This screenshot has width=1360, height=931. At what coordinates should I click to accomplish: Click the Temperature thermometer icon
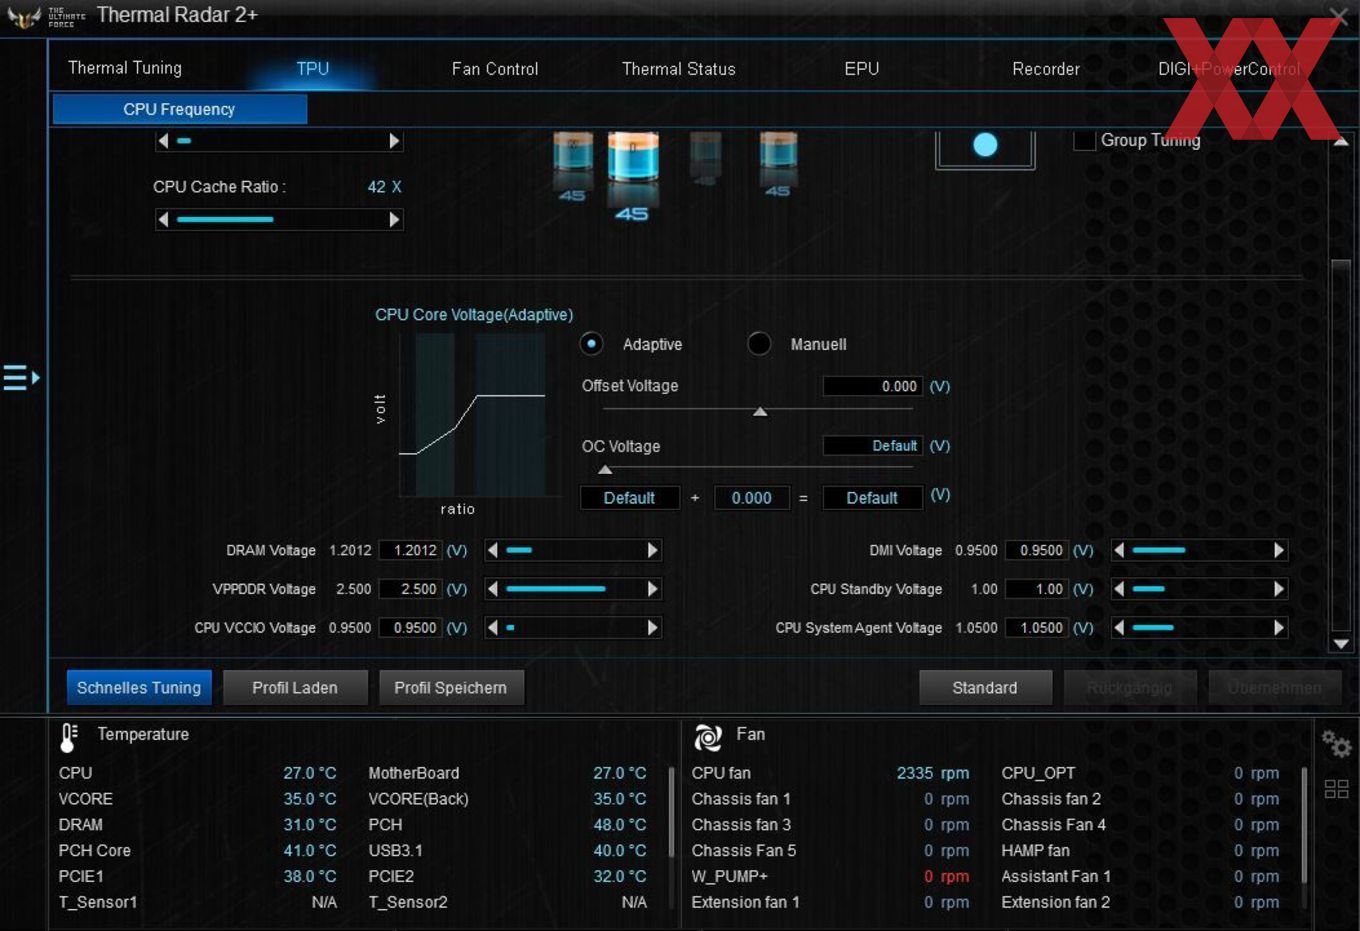(69, 737)
